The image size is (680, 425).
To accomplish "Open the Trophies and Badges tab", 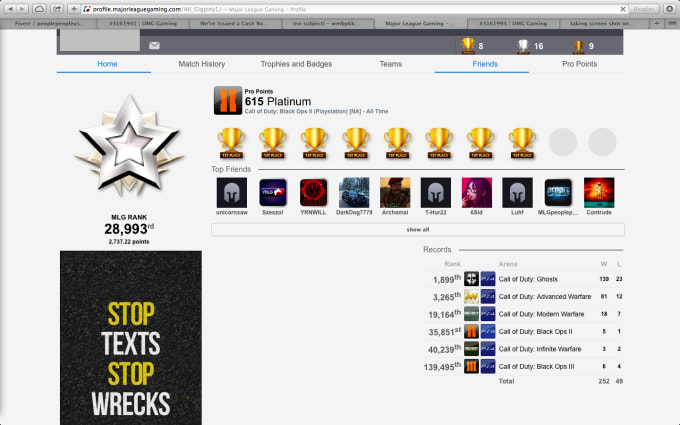I will 296,64.
